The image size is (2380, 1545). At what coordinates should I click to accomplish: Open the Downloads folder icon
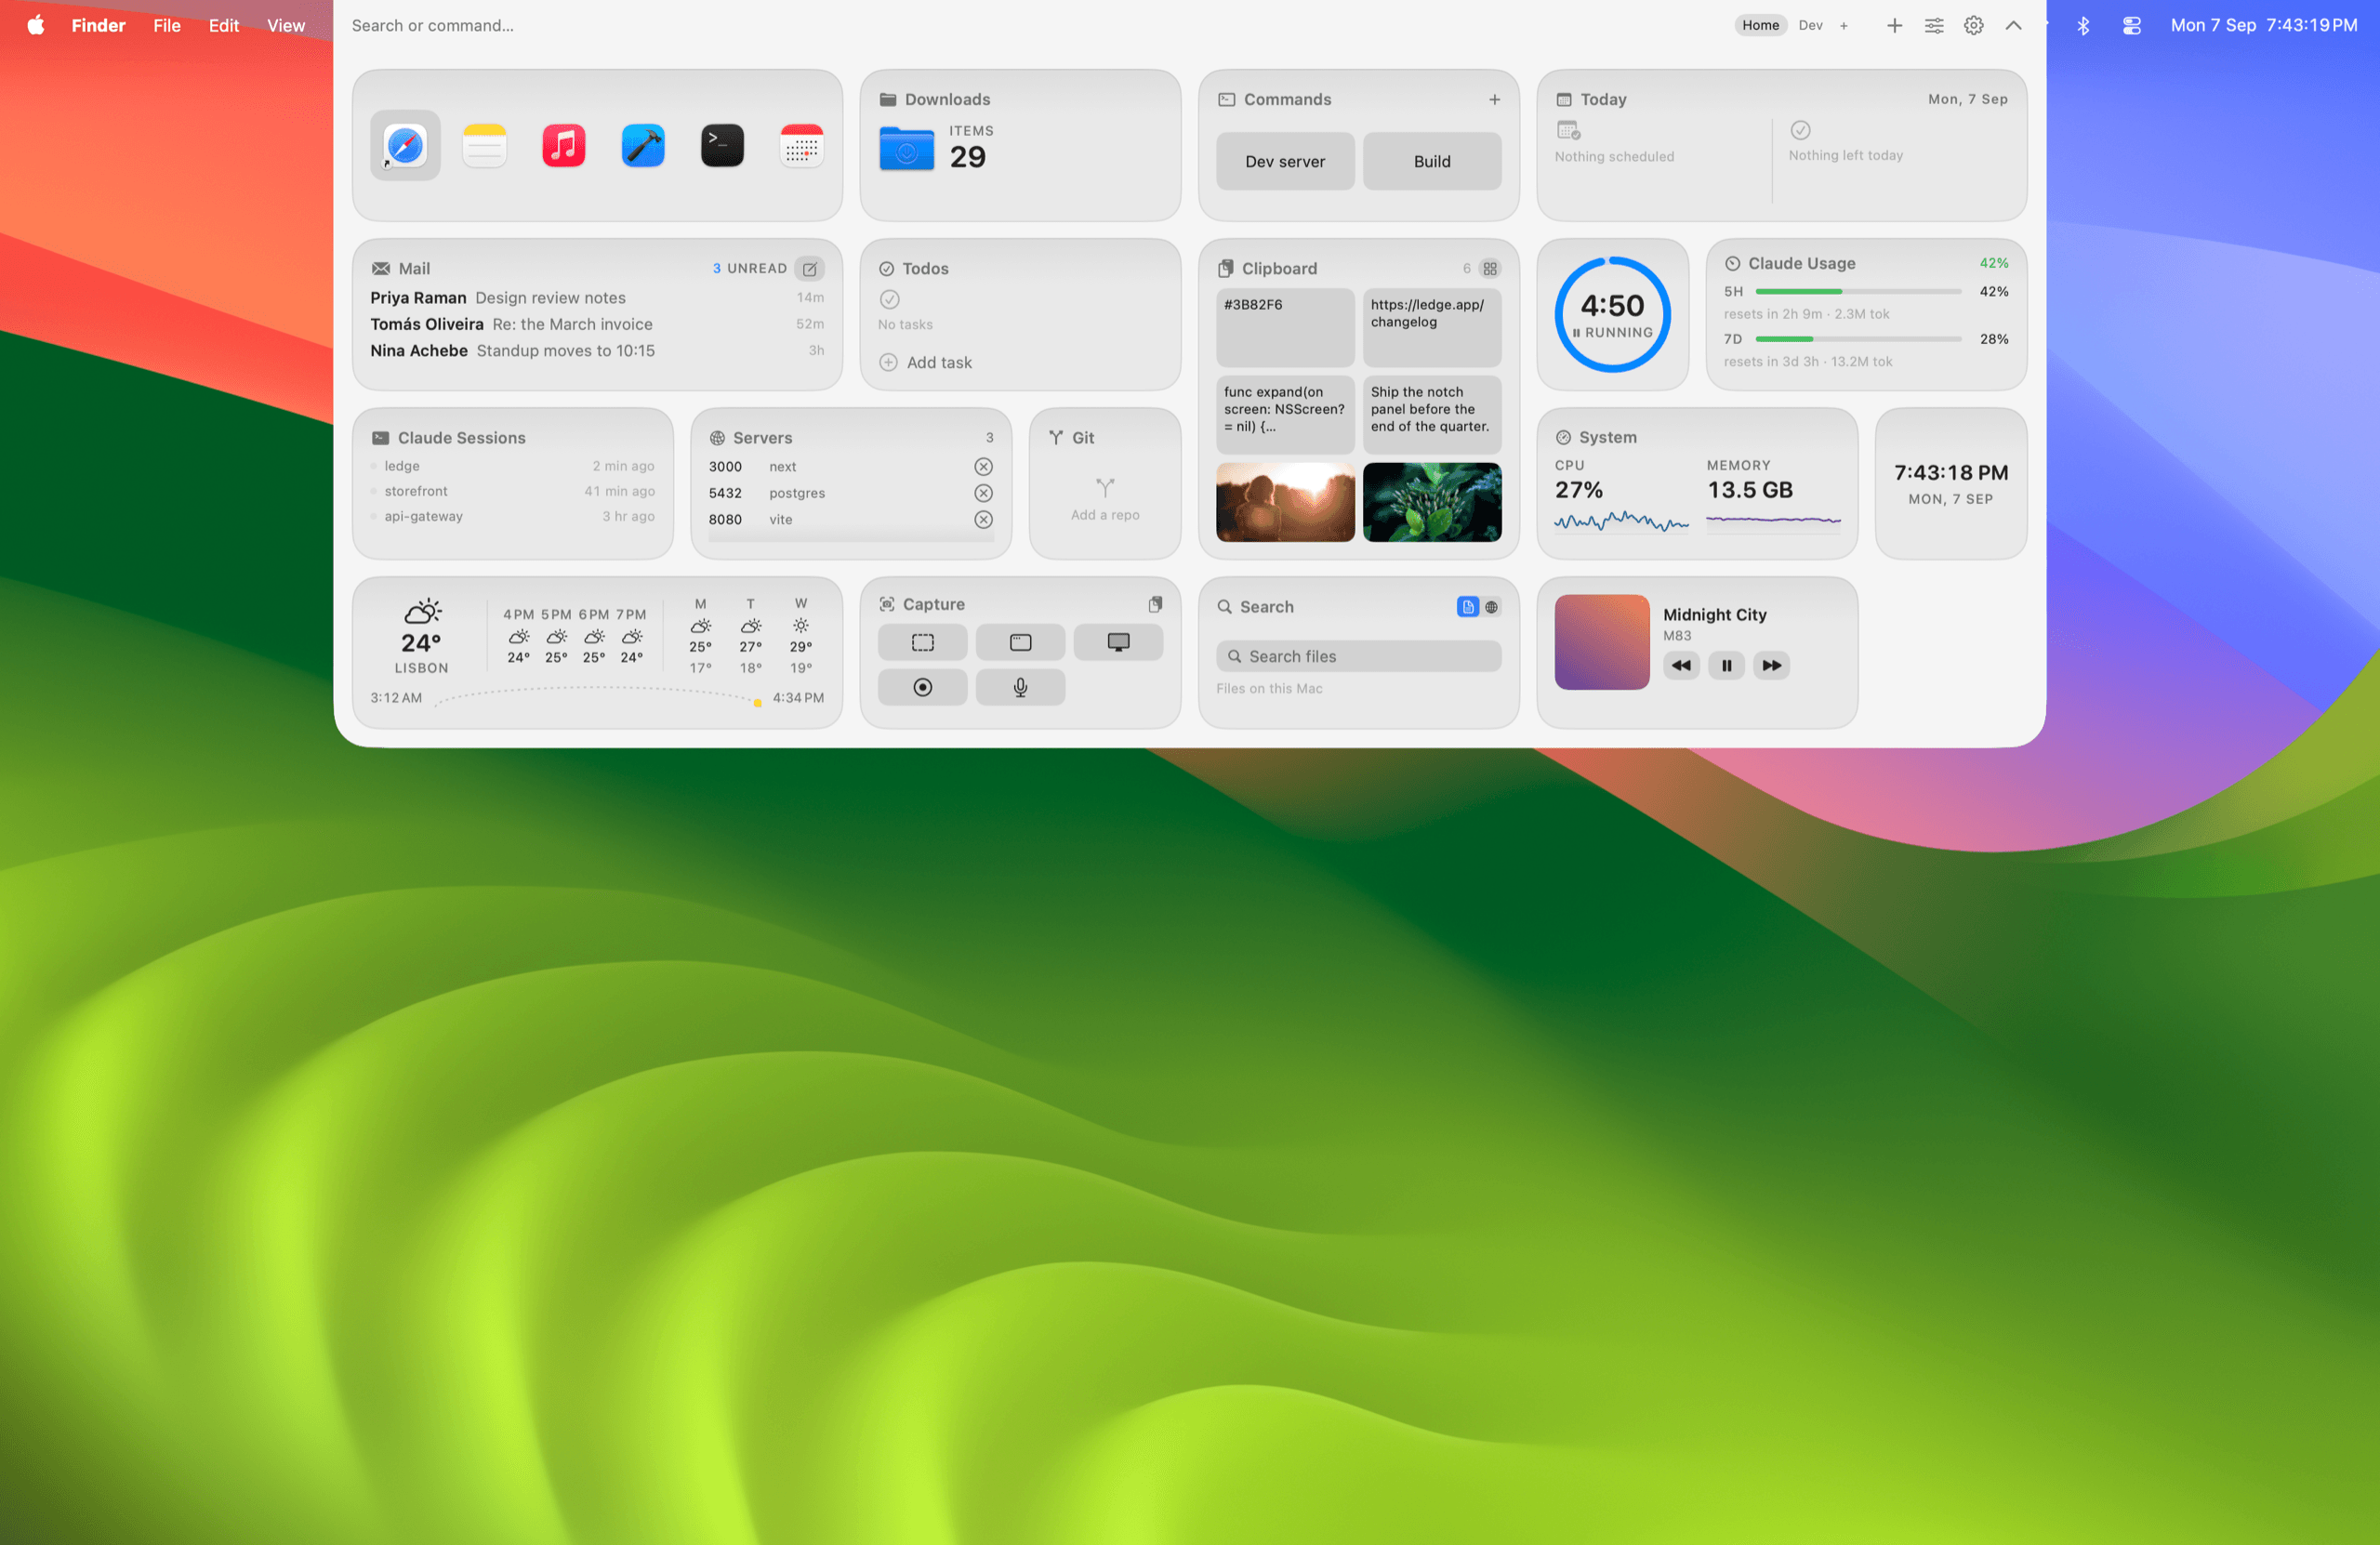pos(906,149)
